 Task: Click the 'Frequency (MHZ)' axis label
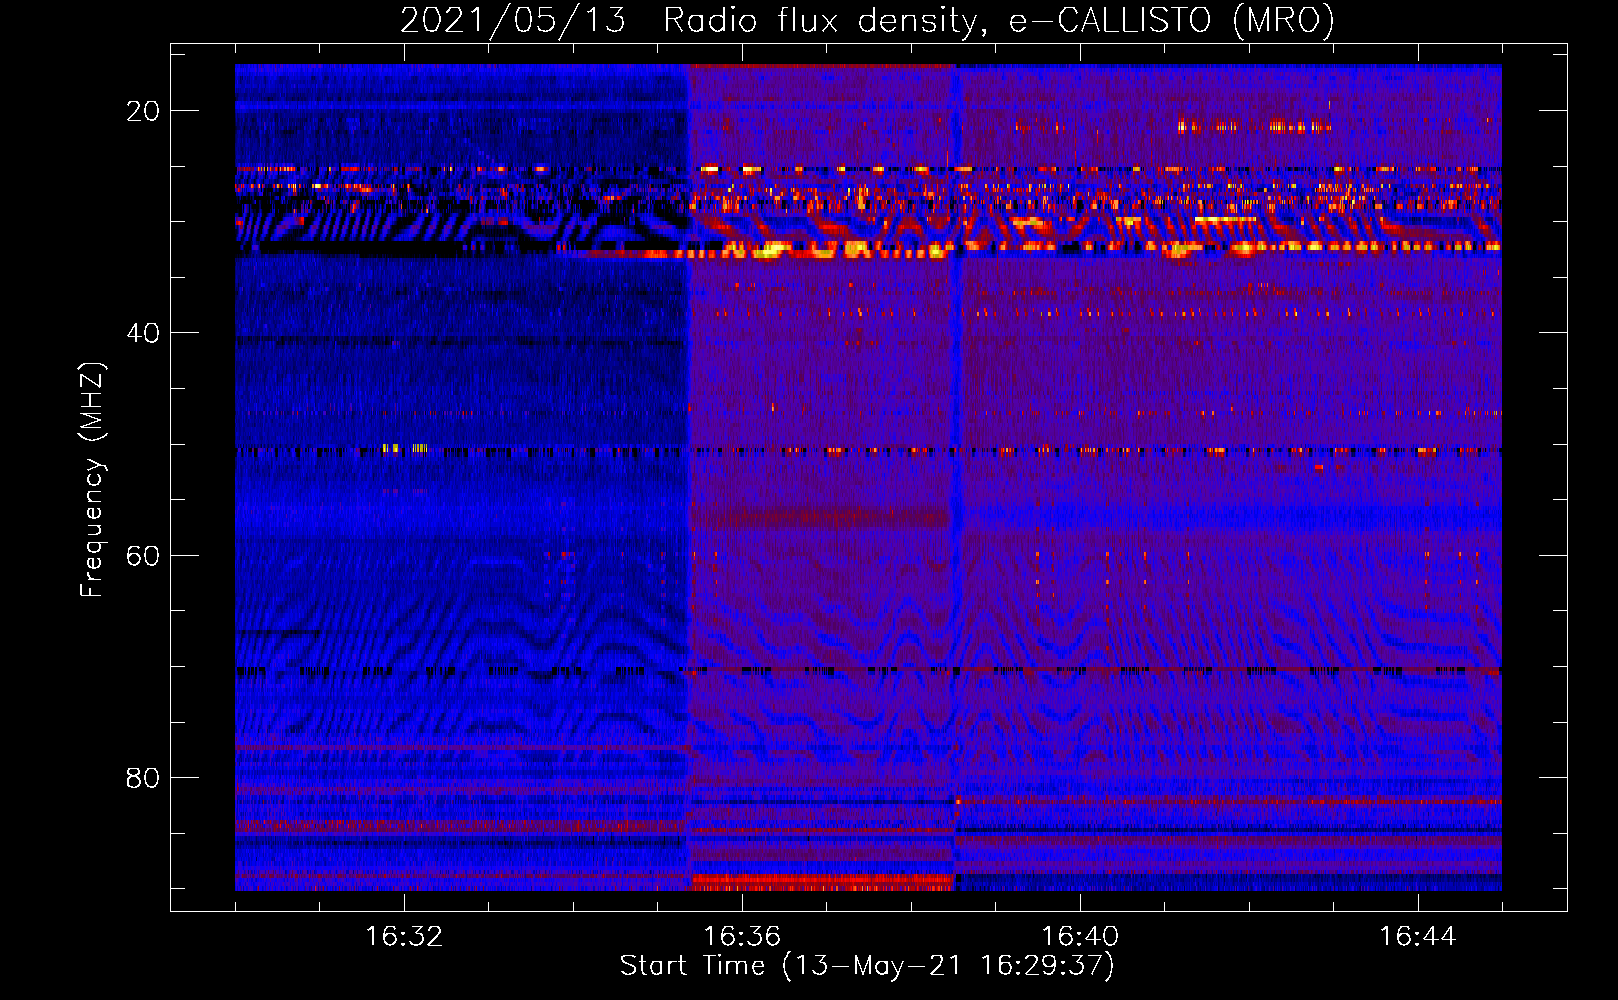click(92, 479)
